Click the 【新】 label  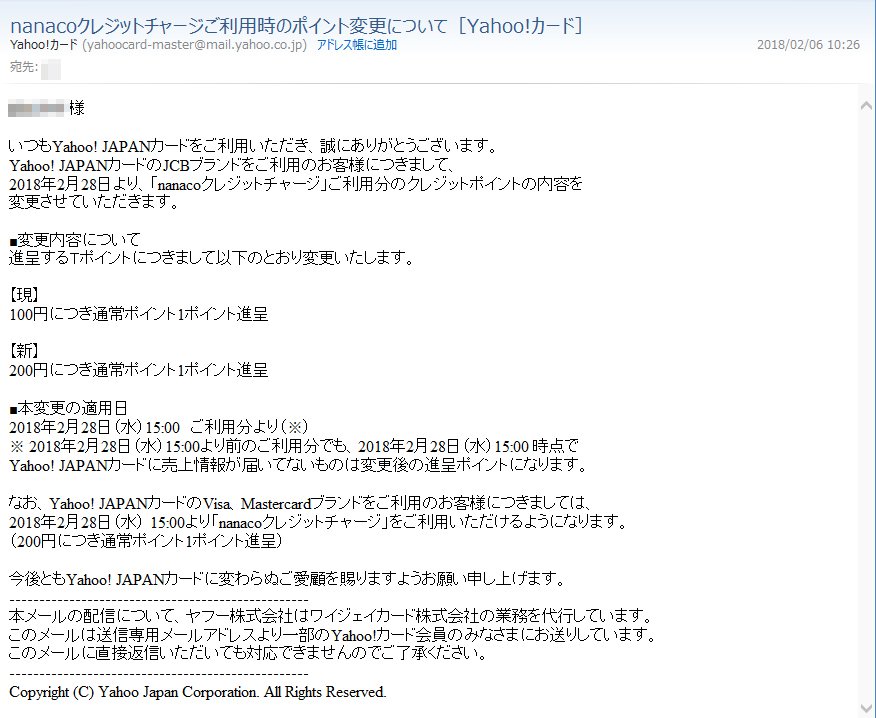[x=24, y=351]
